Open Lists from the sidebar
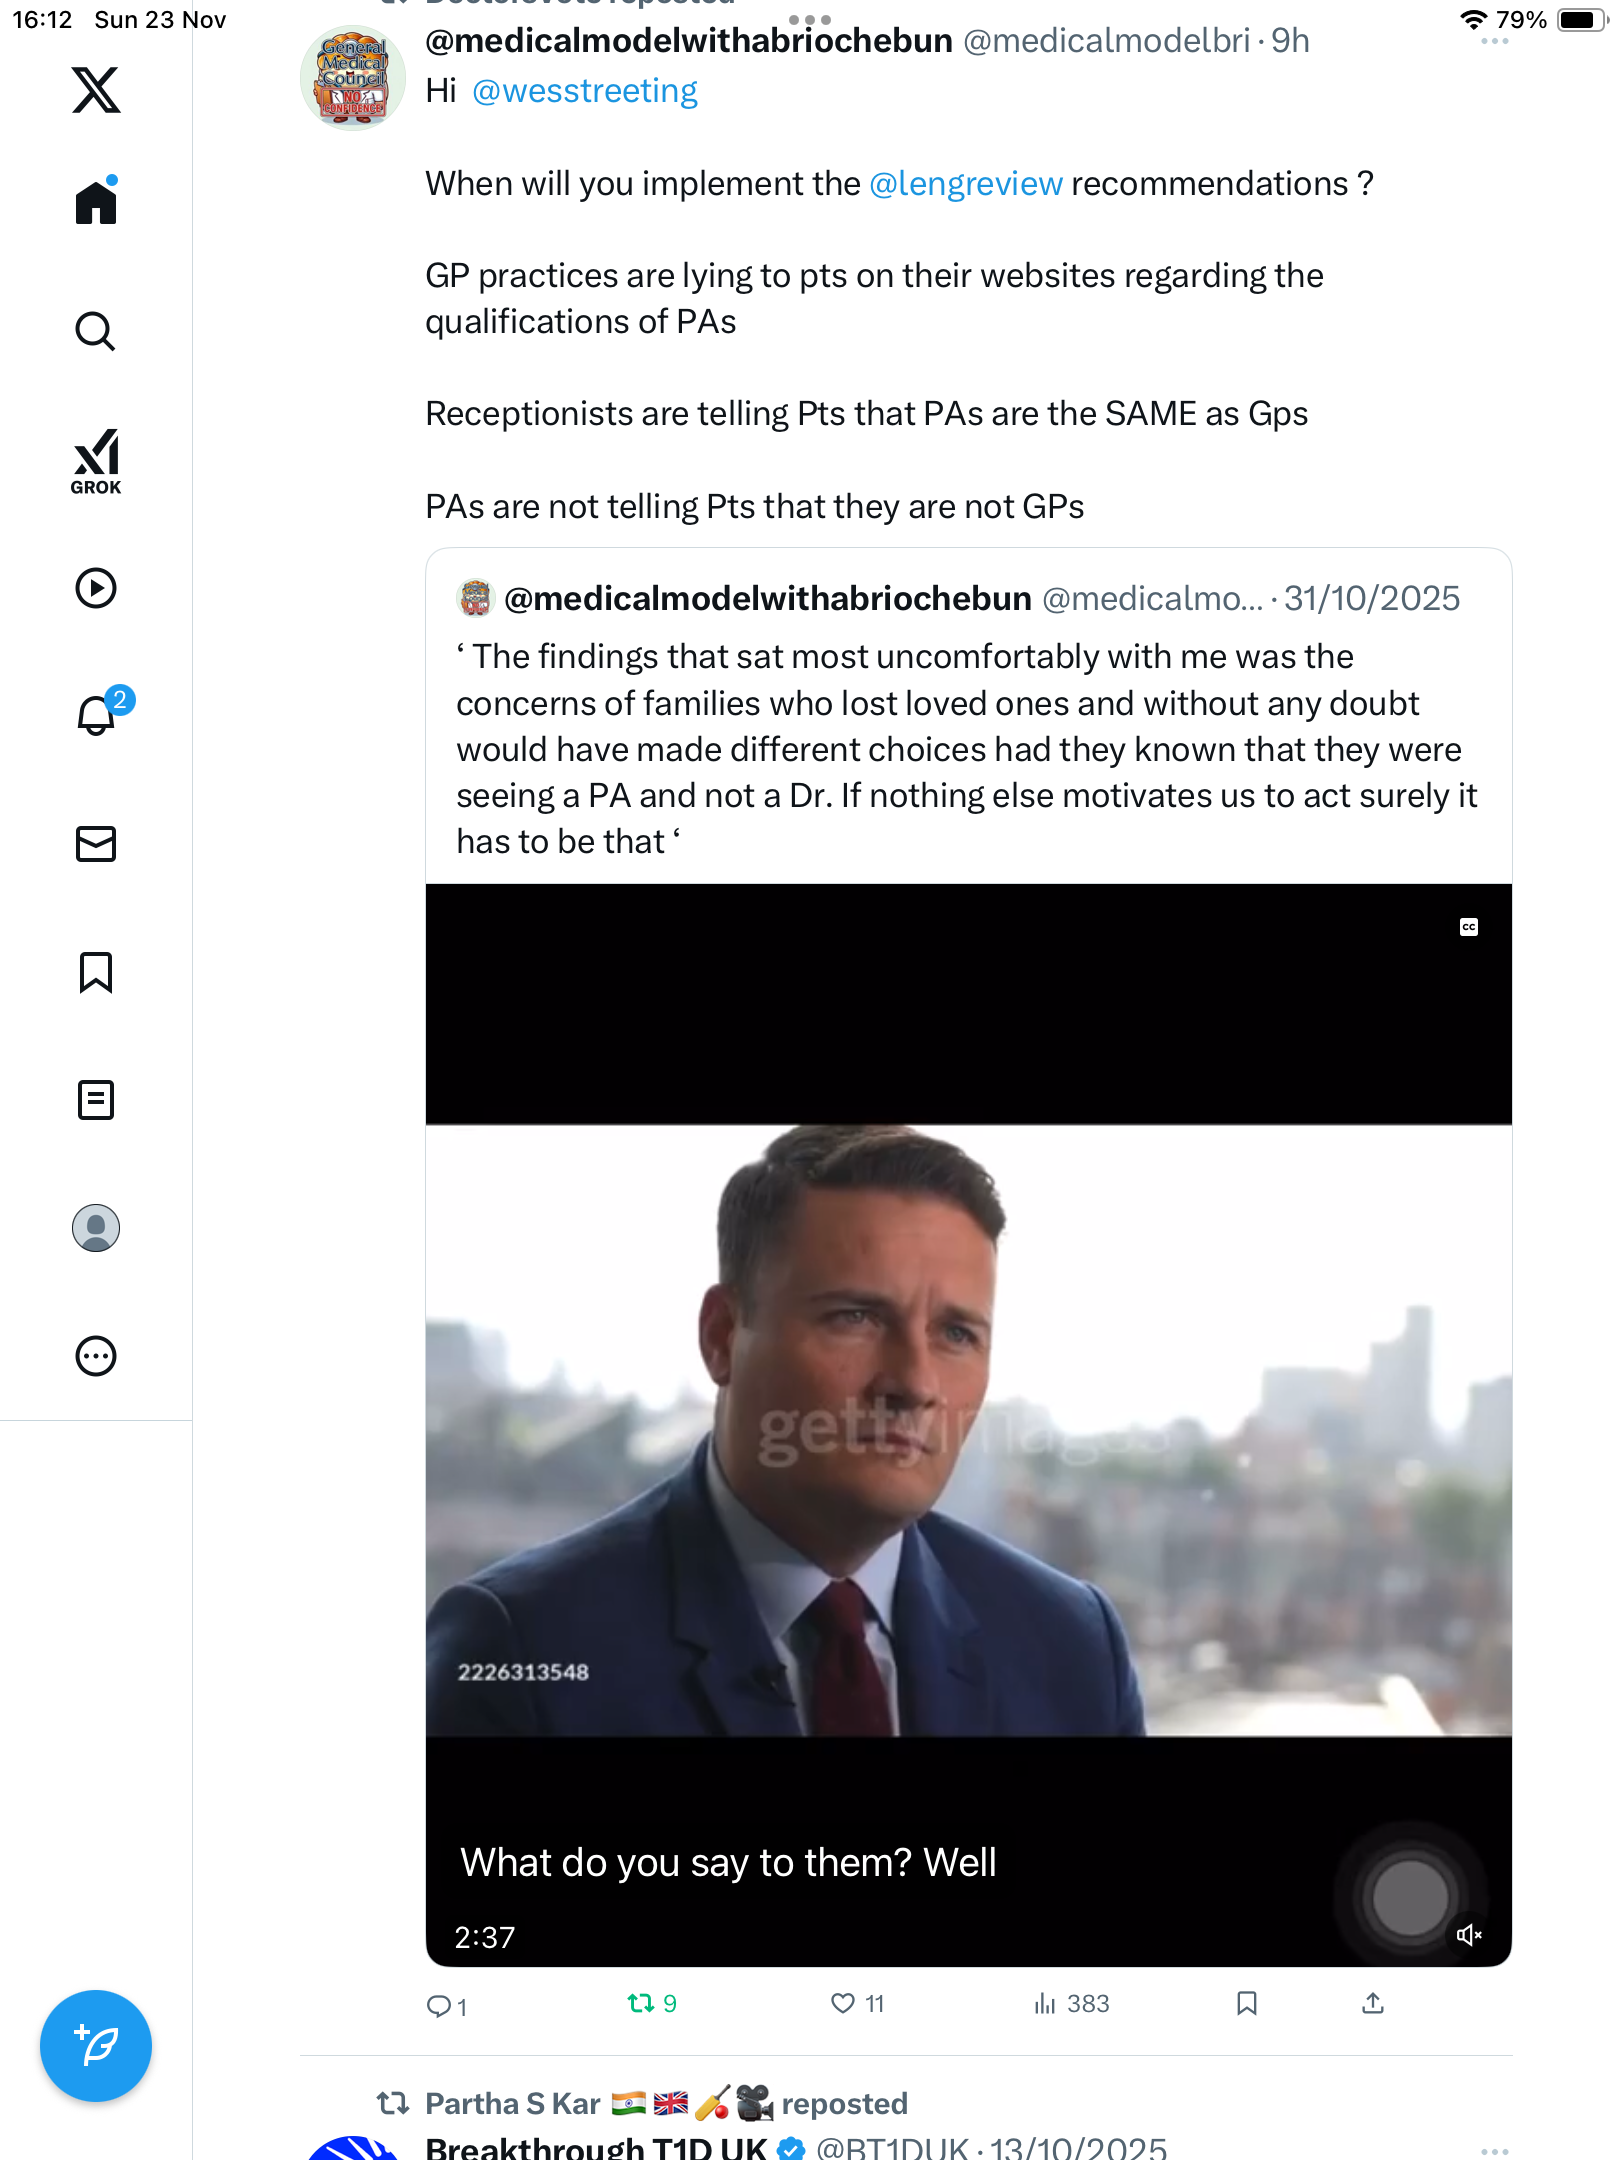Viewport: 1620px width, 2160px height. point(96,1100)
